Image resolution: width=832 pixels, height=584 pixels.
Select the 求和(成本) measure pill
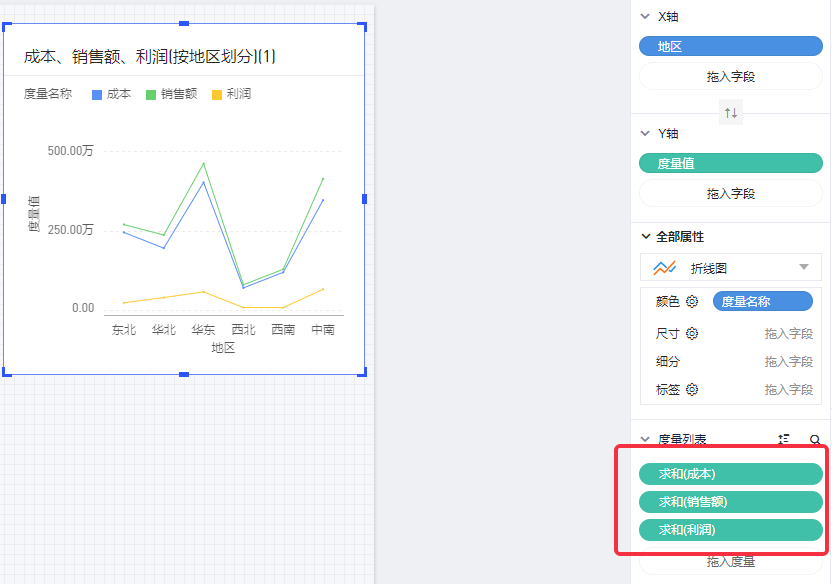click(730, 474)
